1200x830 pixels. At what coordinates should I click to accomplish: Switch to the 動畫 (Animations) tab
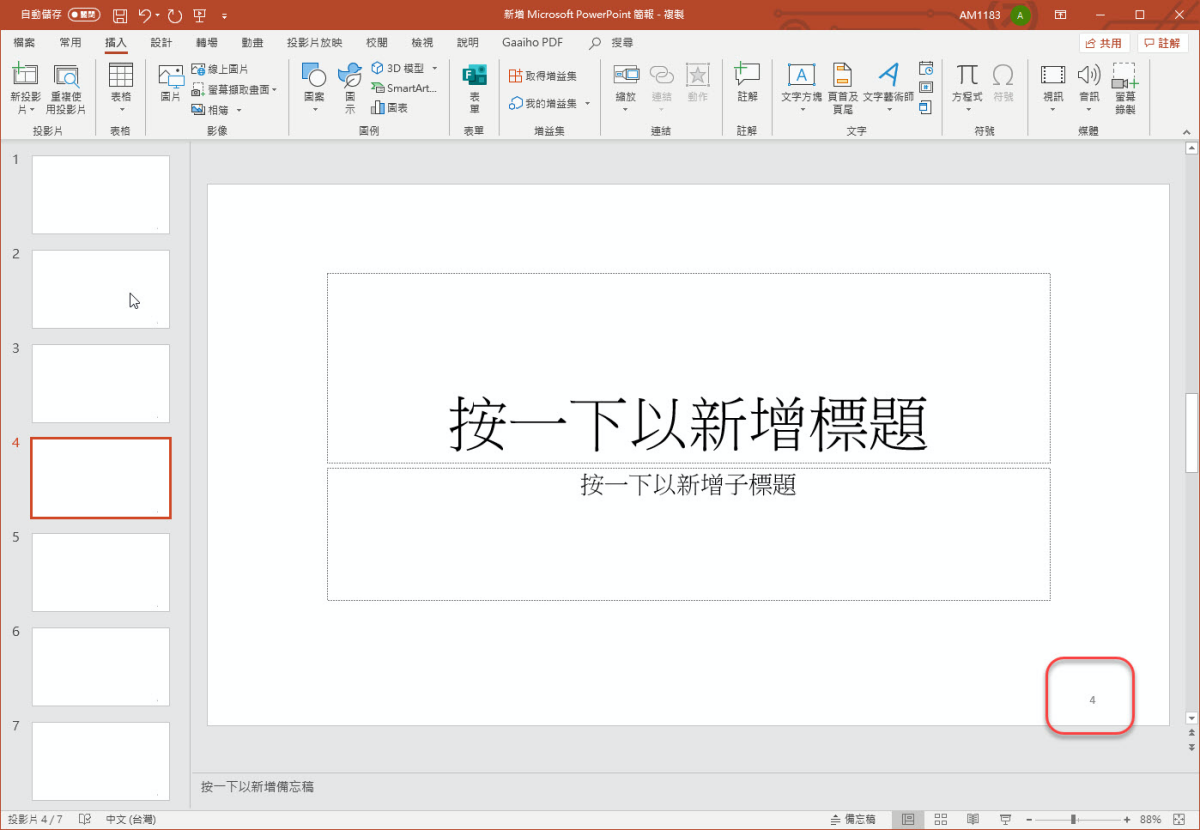pyautogui.click(x=252, y=43)
